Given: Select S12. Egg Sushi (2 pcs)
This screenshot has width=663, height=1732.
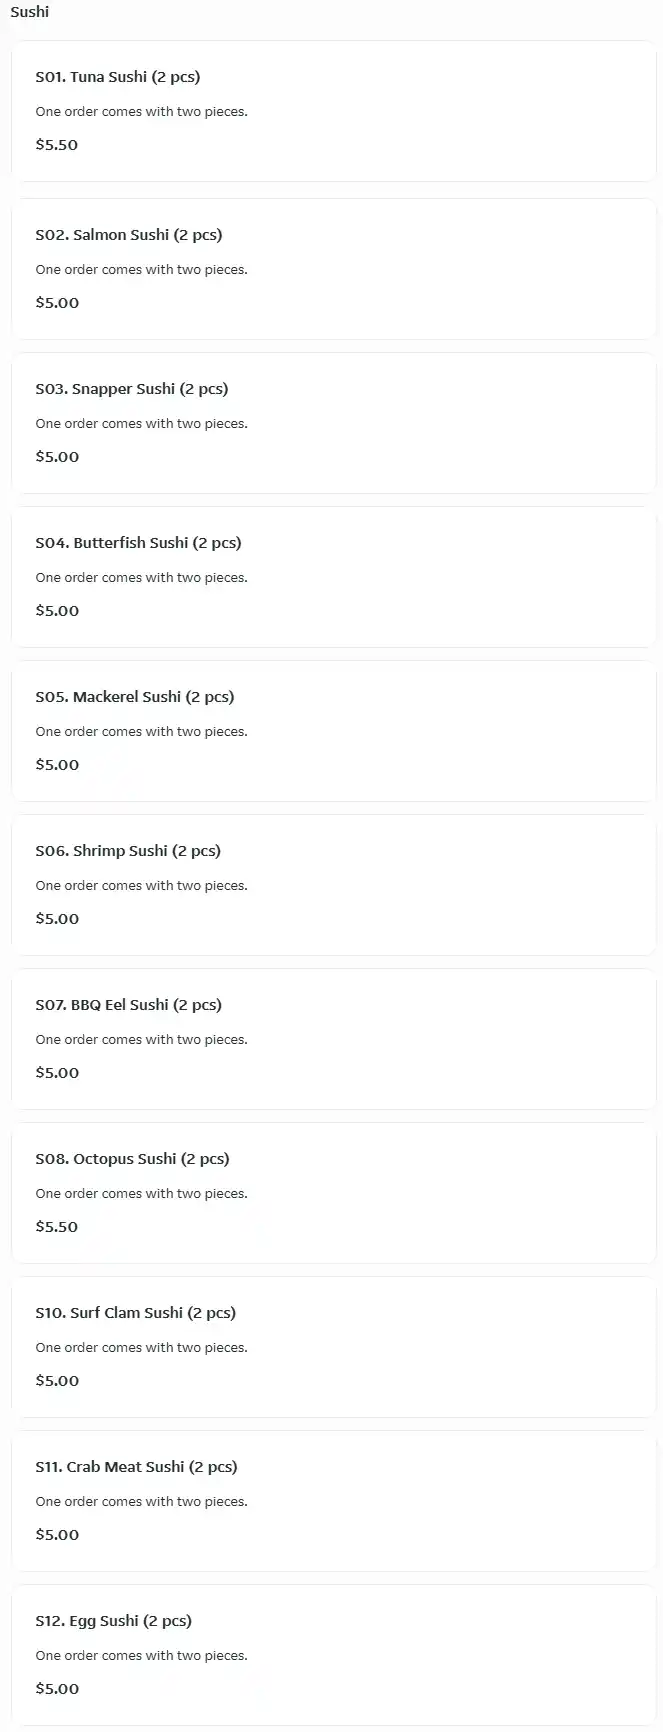Looking at the screenshot, I should click(114, 1621).
